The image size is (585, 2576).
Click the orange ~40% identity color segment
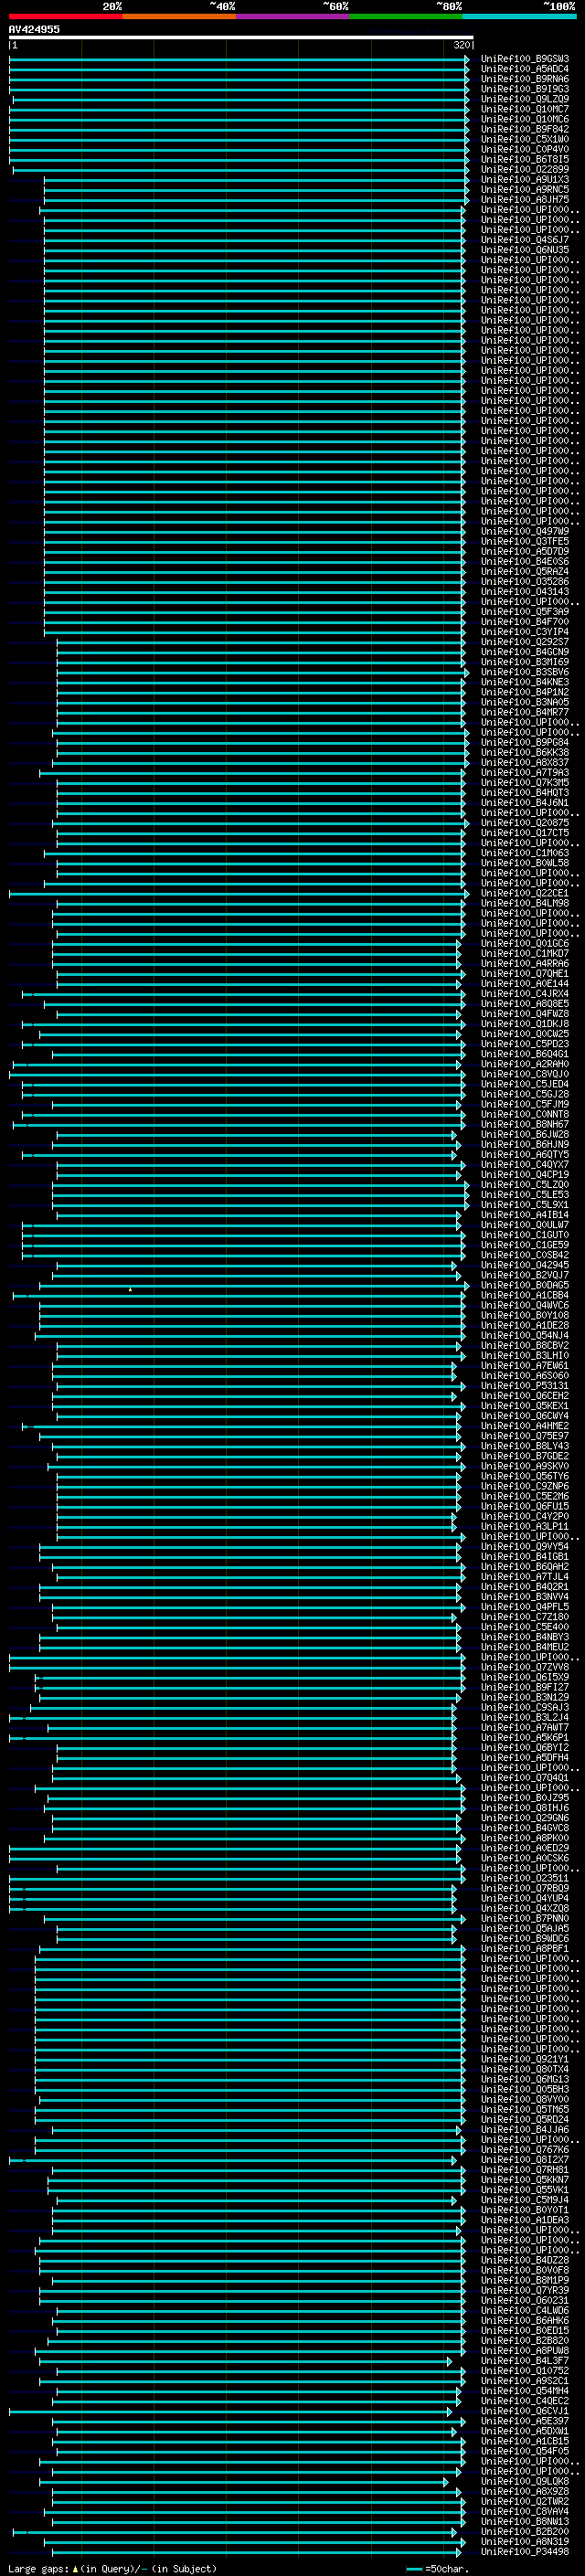pos(179,16)
